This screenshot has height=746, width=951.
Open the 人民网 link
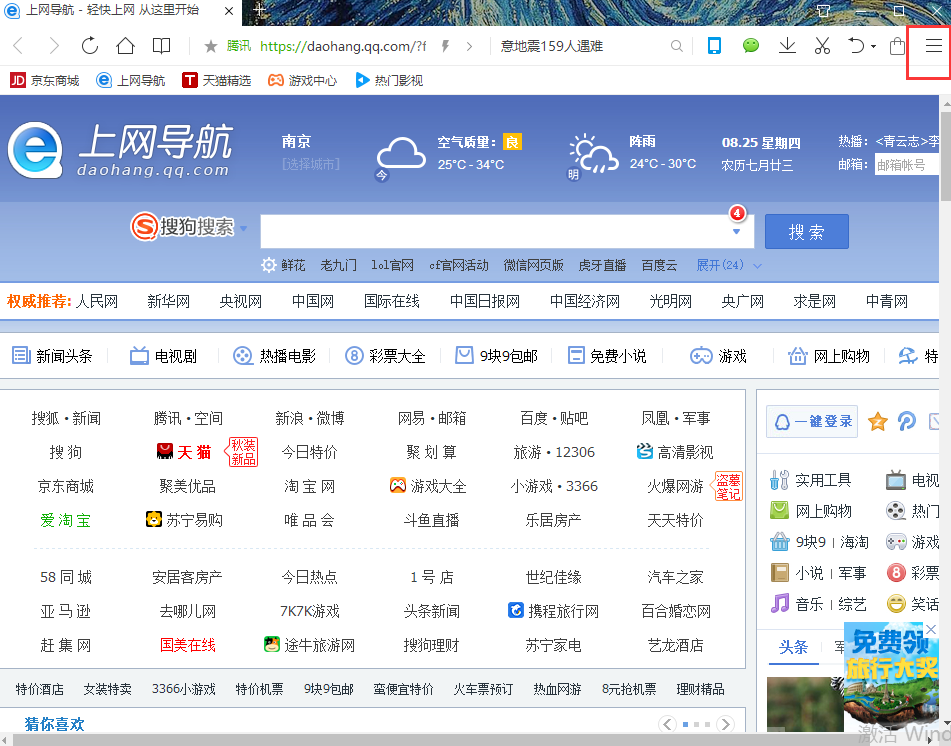point(96,300)
